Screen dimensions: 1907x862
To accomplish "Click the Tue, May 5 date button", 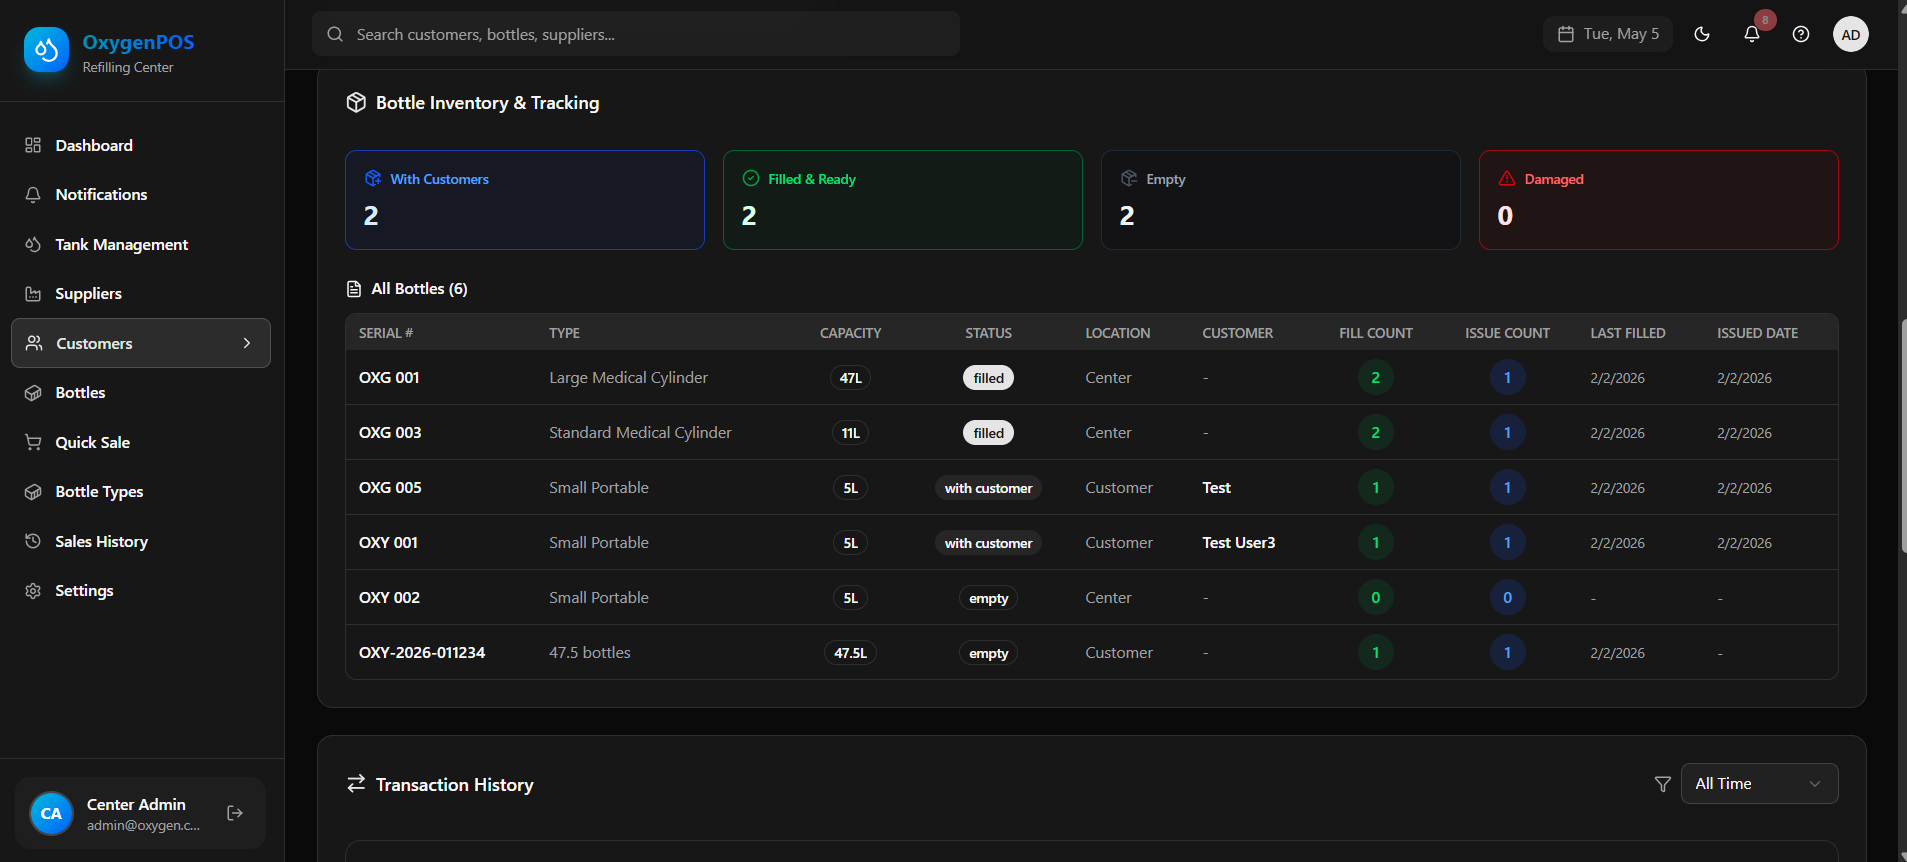I will click(1608, 34).
